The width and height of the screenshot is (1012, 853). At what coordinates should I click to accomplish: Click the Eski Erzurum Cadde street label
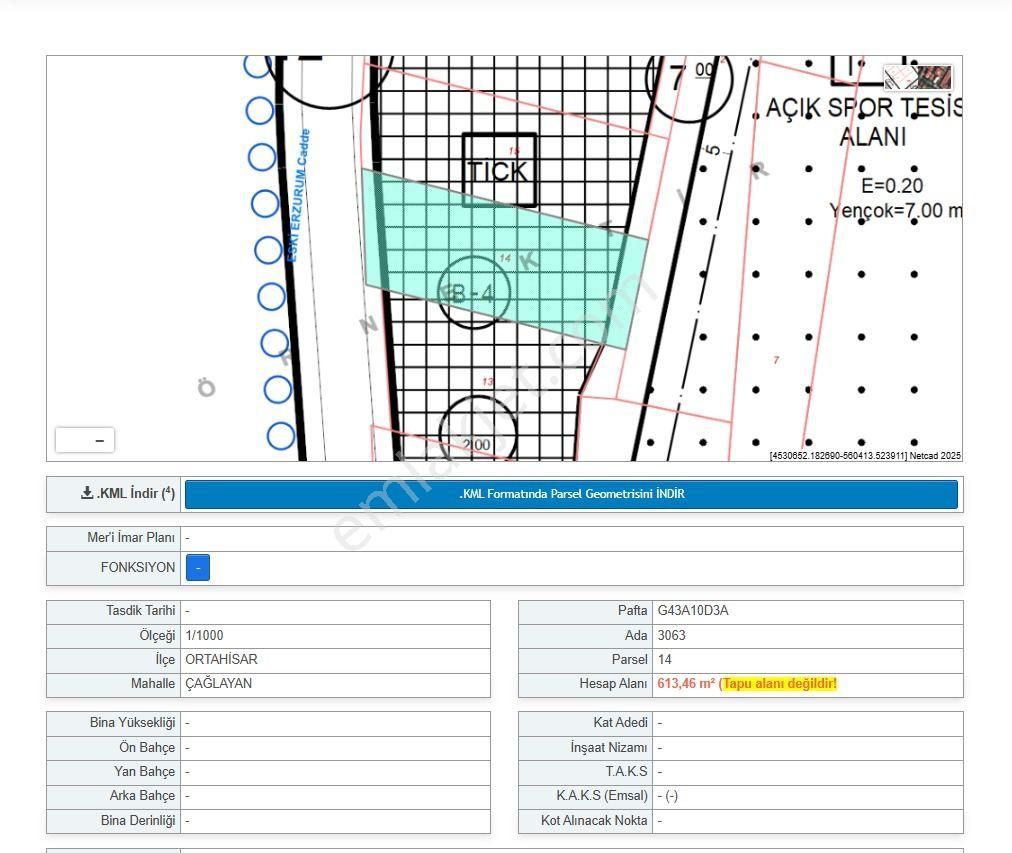tap(298, 196)
